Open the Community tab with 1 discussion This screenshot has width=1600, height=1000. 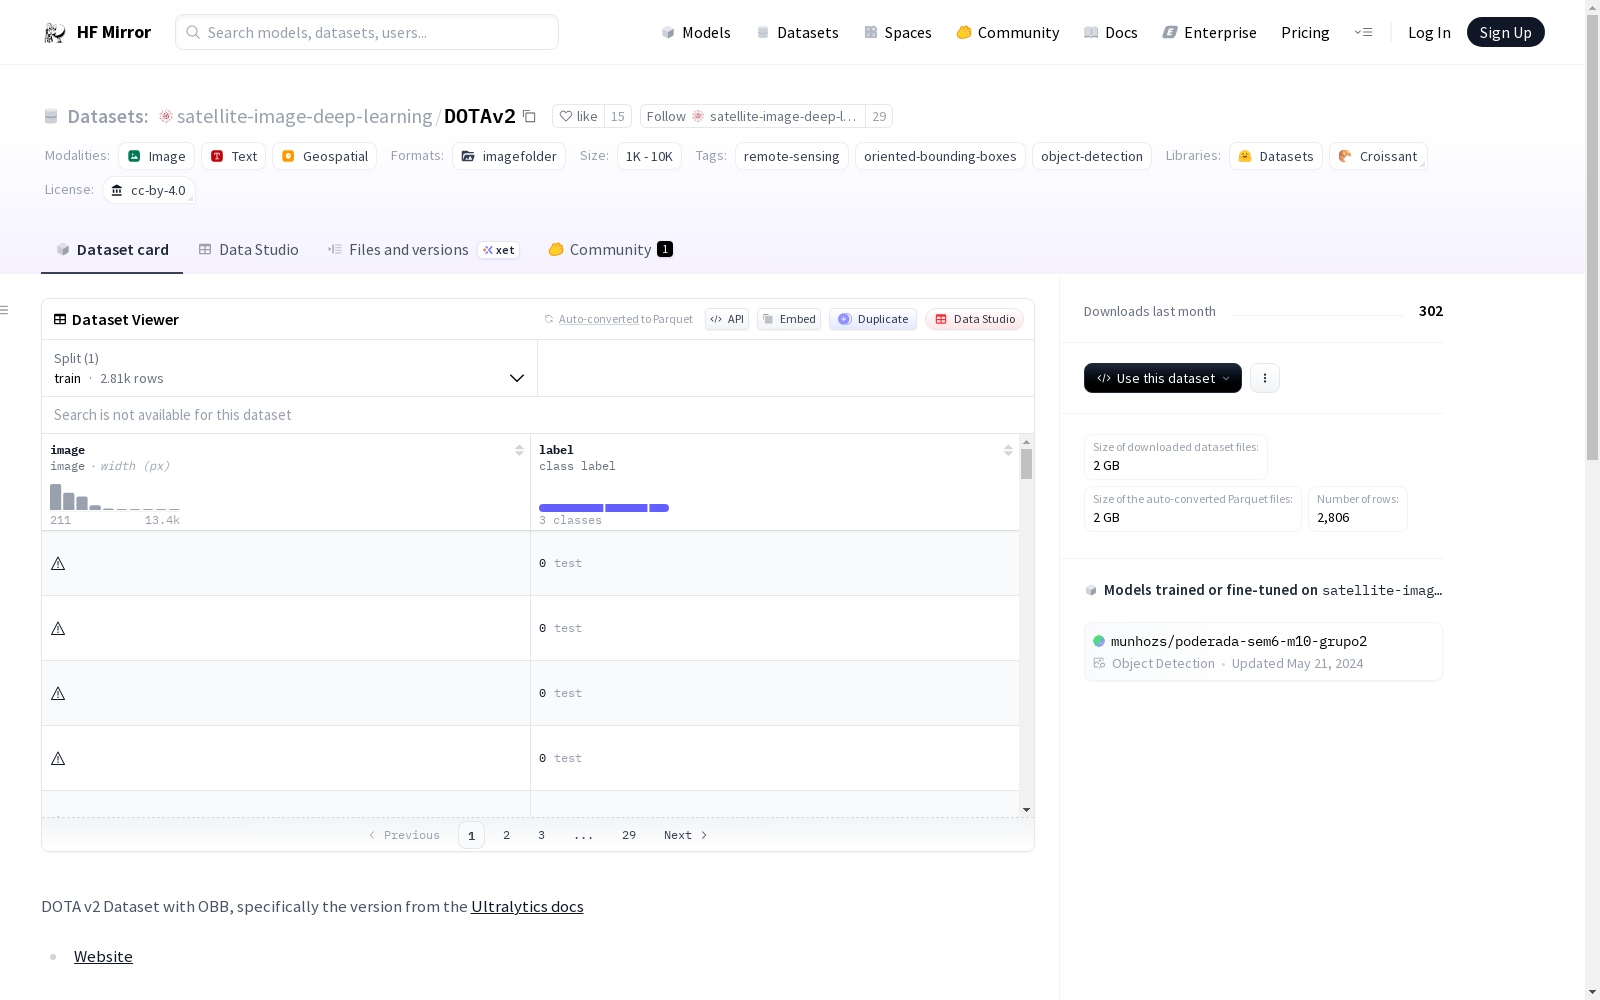(610, 250)
